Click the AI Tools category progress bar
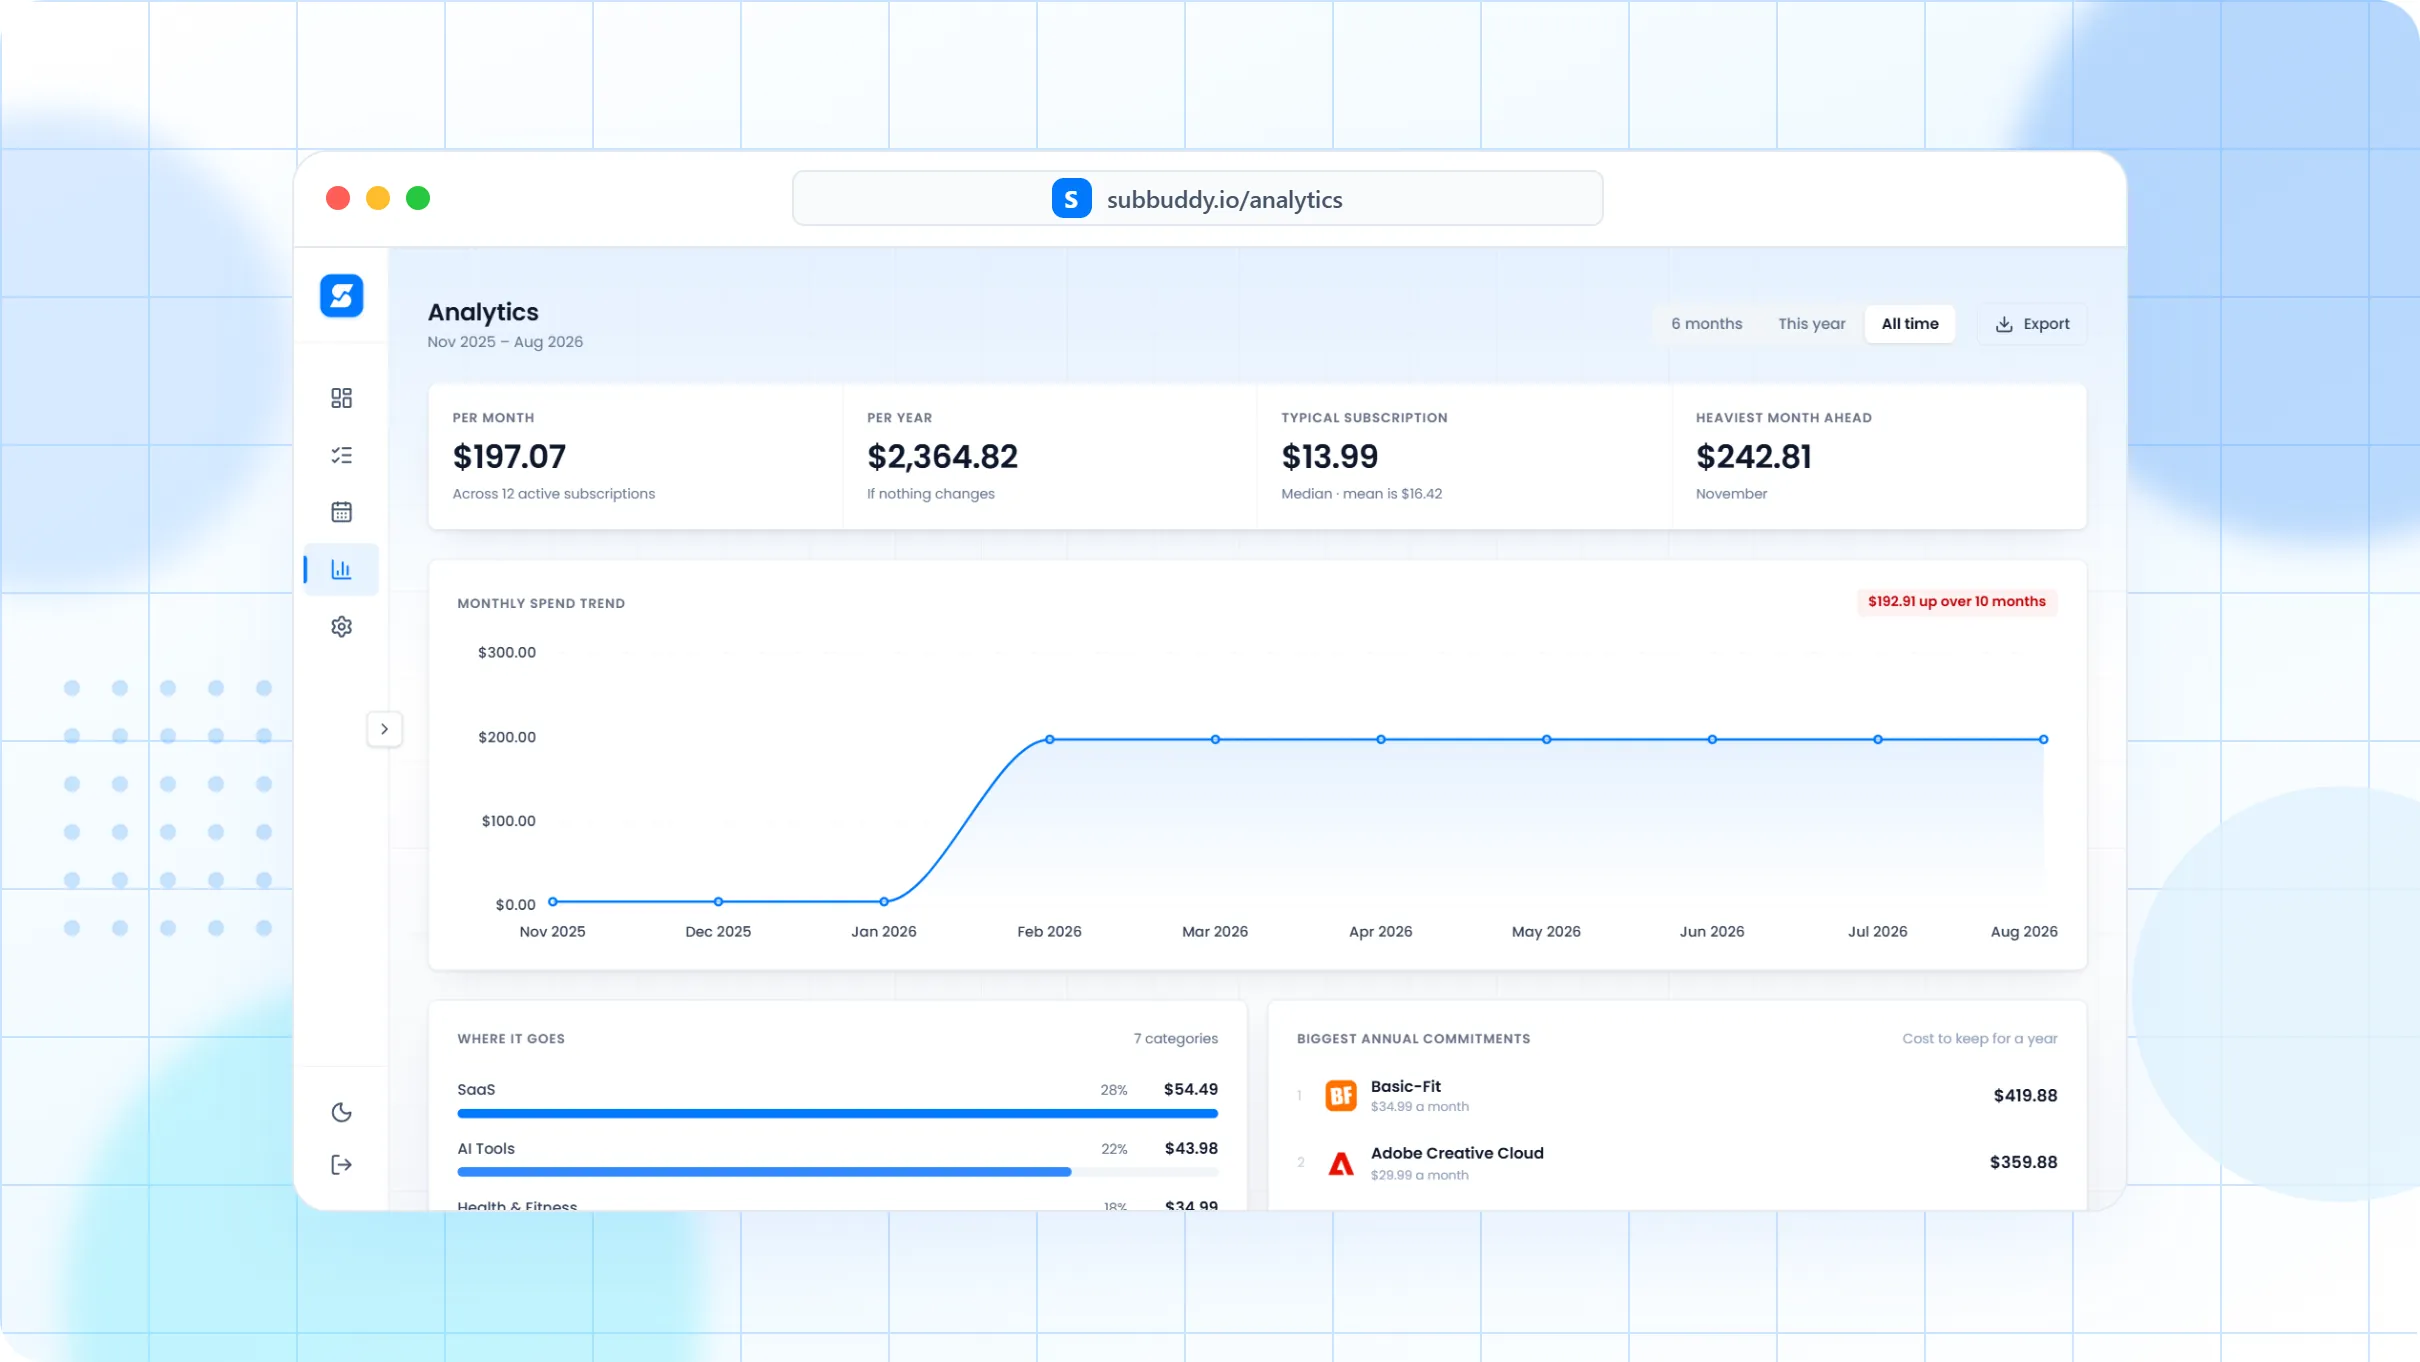 click(837, 1172)
